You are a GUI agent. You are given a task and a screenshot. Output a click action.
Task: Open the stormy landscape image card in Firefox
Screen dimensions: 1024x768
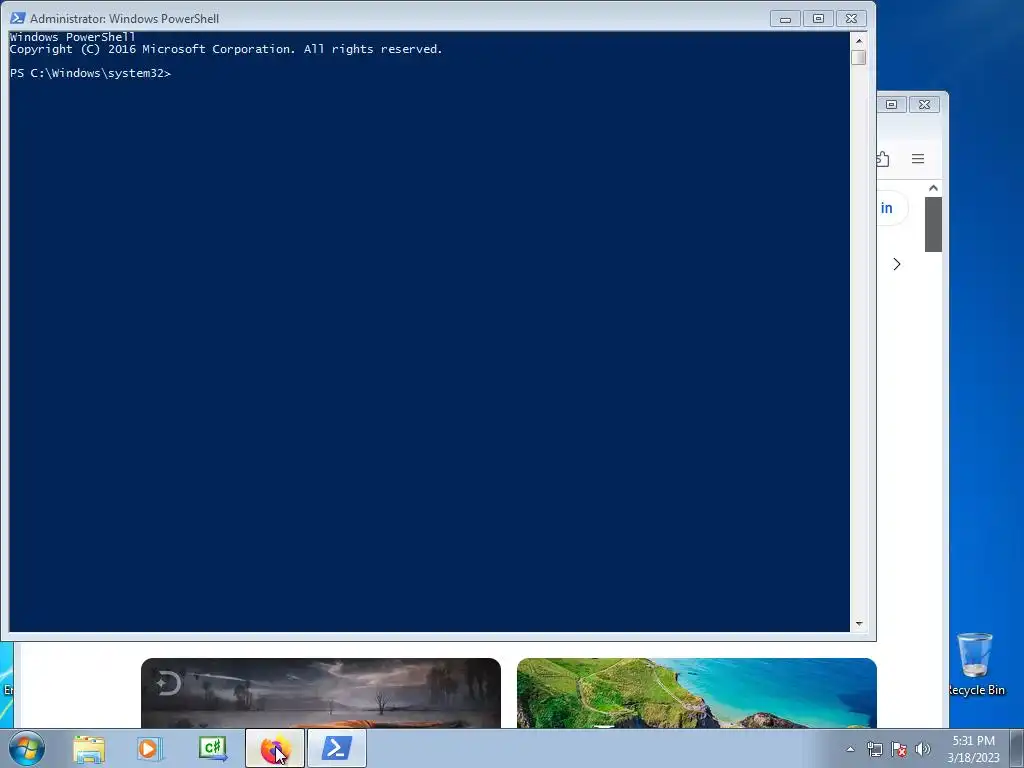pos(321,693)
